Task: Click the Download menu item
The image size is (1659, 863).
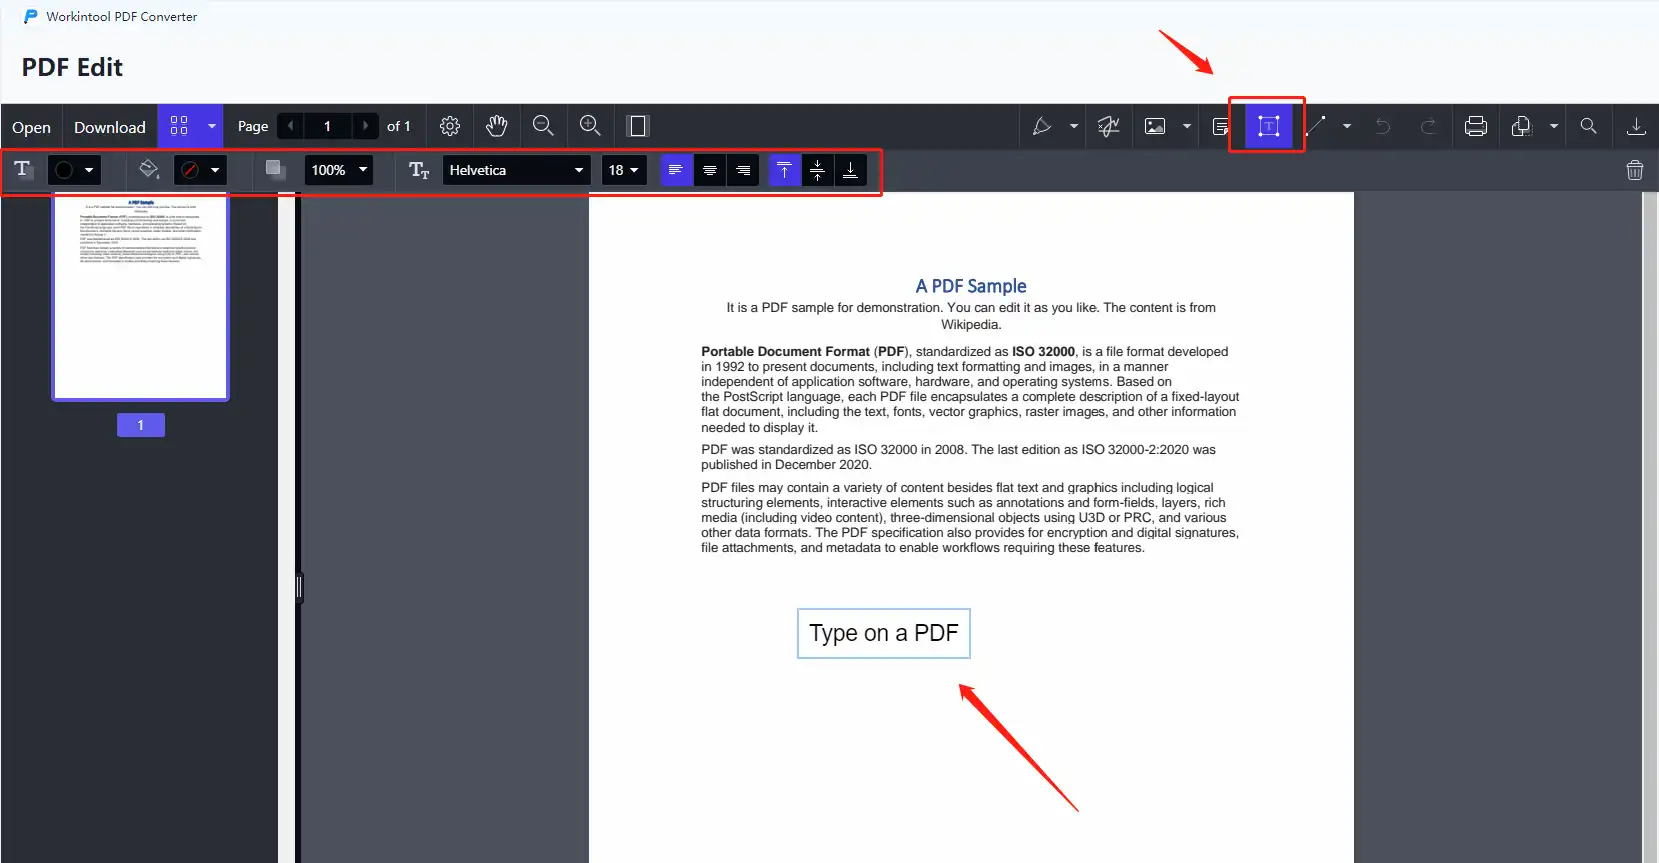Action: (110, 127)
